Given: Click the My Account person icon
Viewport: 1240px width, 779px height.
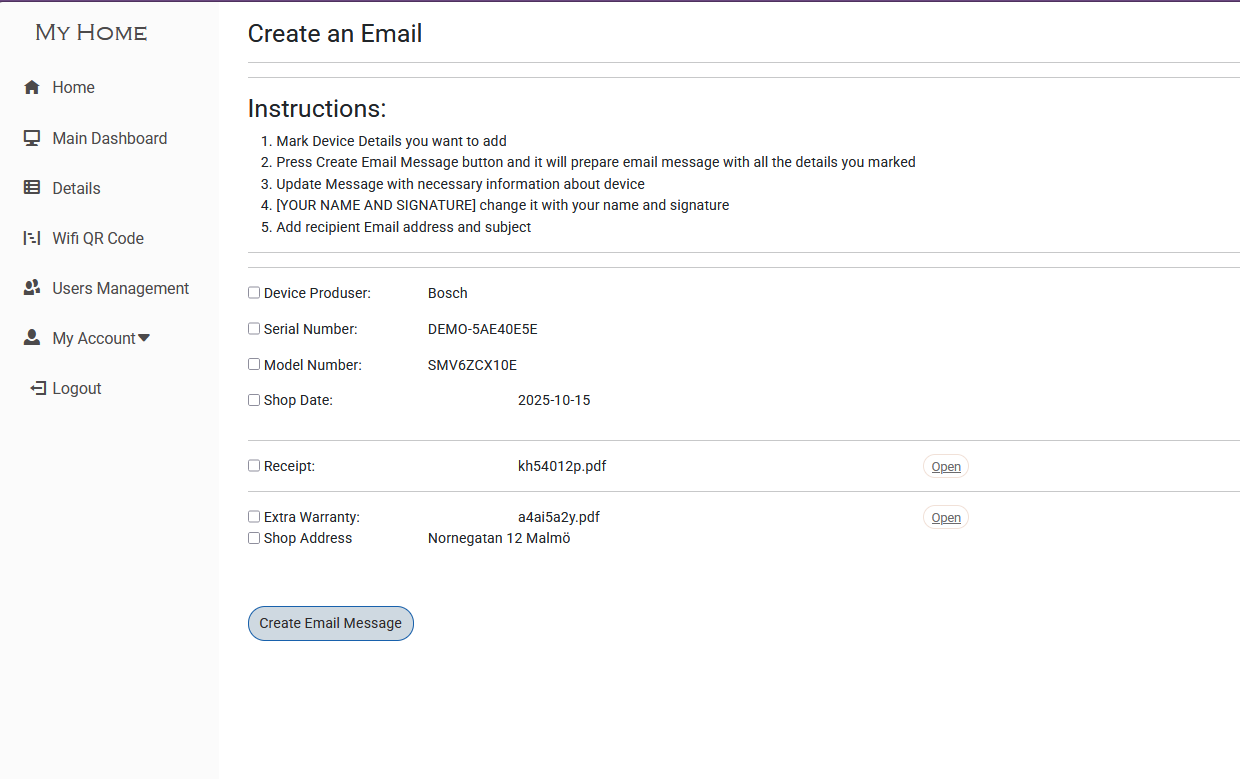Looking at the screenshot, I should pos(32,338).
